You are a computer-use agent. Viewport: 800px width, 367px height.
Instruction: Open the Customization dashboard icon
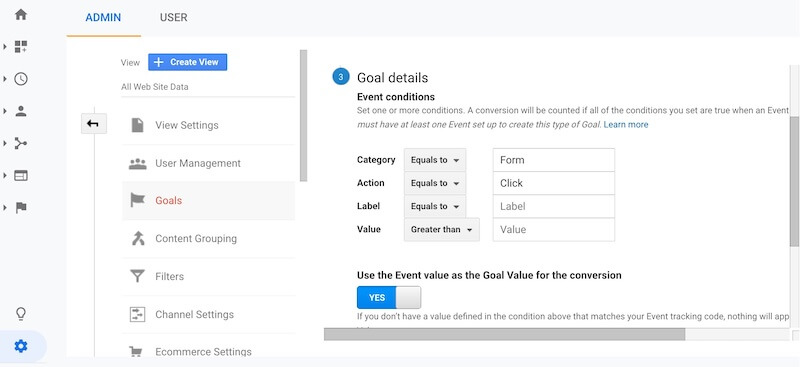(21, 47)
